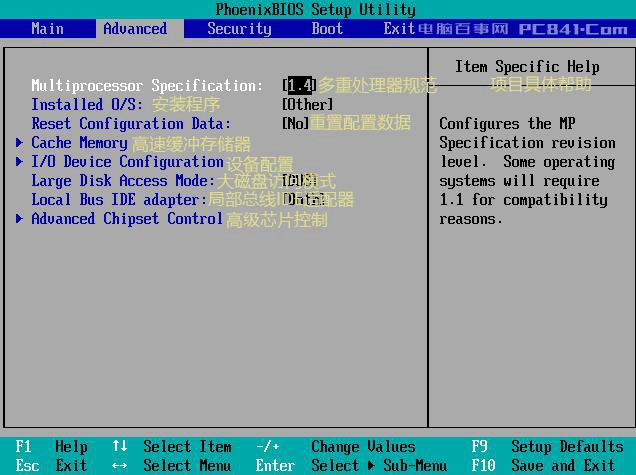The width and height of the screenshot is (636, 475).
Task: Click the arrow before I/O Device Configuration
Action: pos(20,162)
